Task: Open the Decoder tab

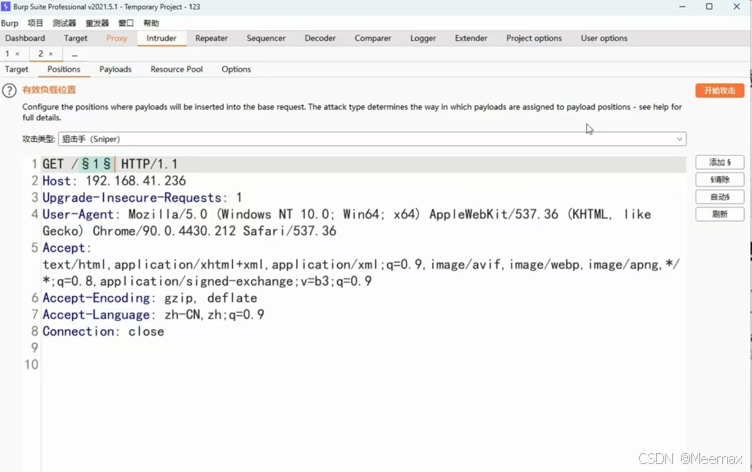Action: (320, 38)
